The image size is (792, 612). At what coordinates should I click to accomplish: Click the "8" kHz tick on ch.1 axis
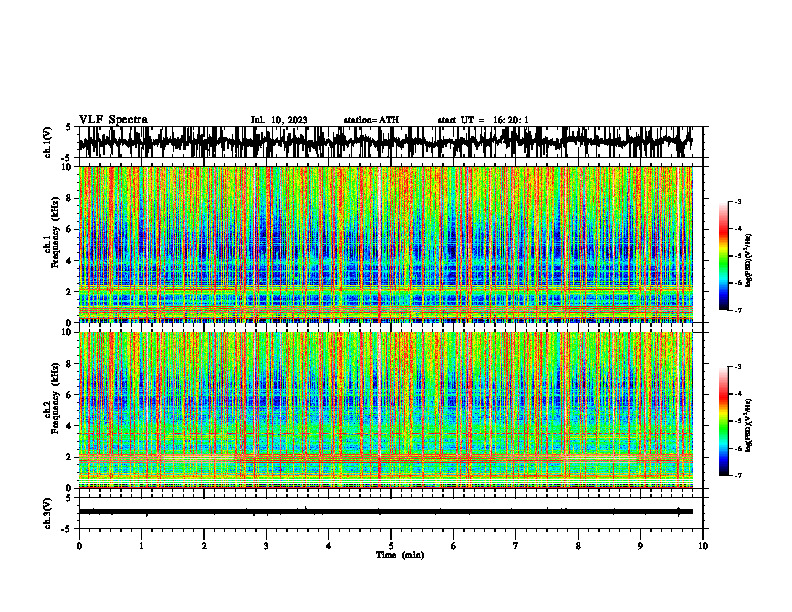[x=70, y=198]
